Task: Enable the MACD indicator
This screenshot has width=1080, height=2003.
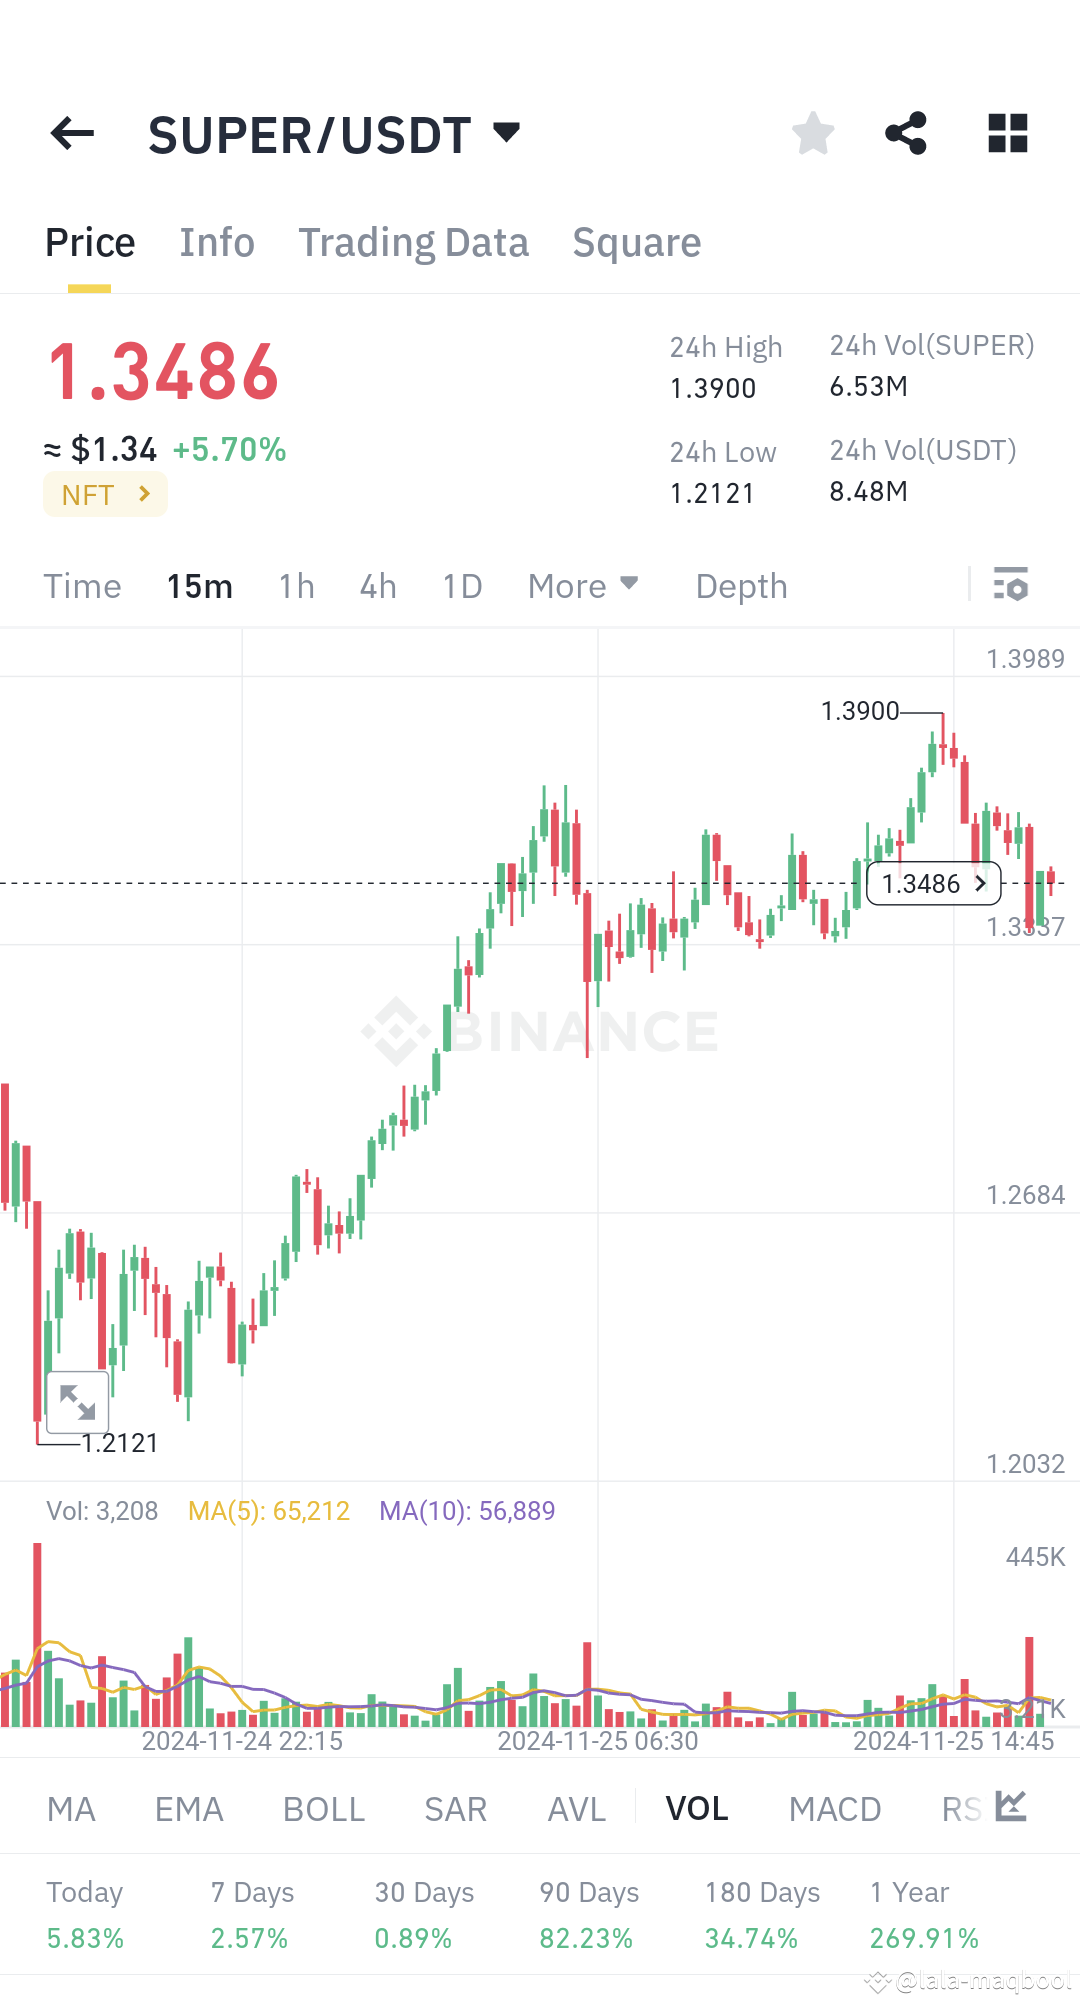Action: pos(835,1808)
